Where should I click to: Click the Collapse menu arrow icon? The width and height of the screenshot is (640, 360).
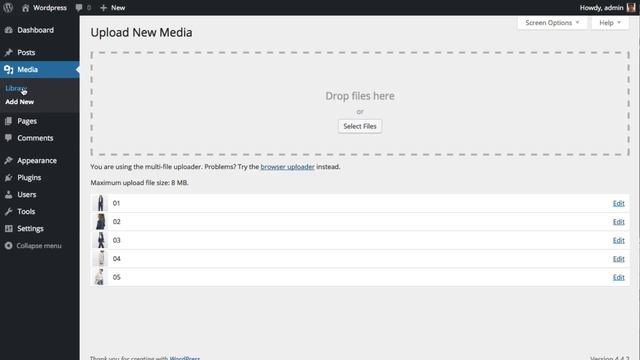pos(9,246)
